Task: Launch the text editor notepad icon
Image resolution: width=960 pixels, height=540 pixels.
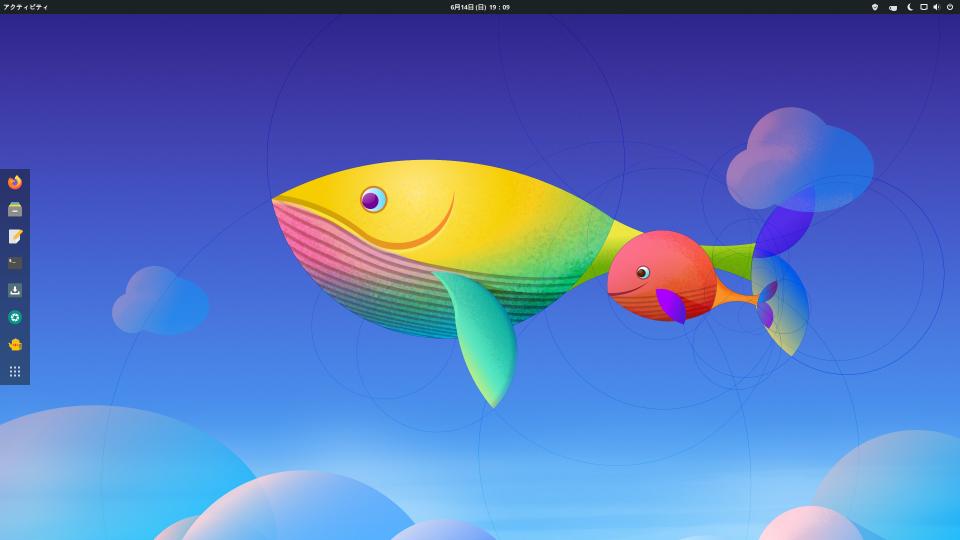Action: 15,236
